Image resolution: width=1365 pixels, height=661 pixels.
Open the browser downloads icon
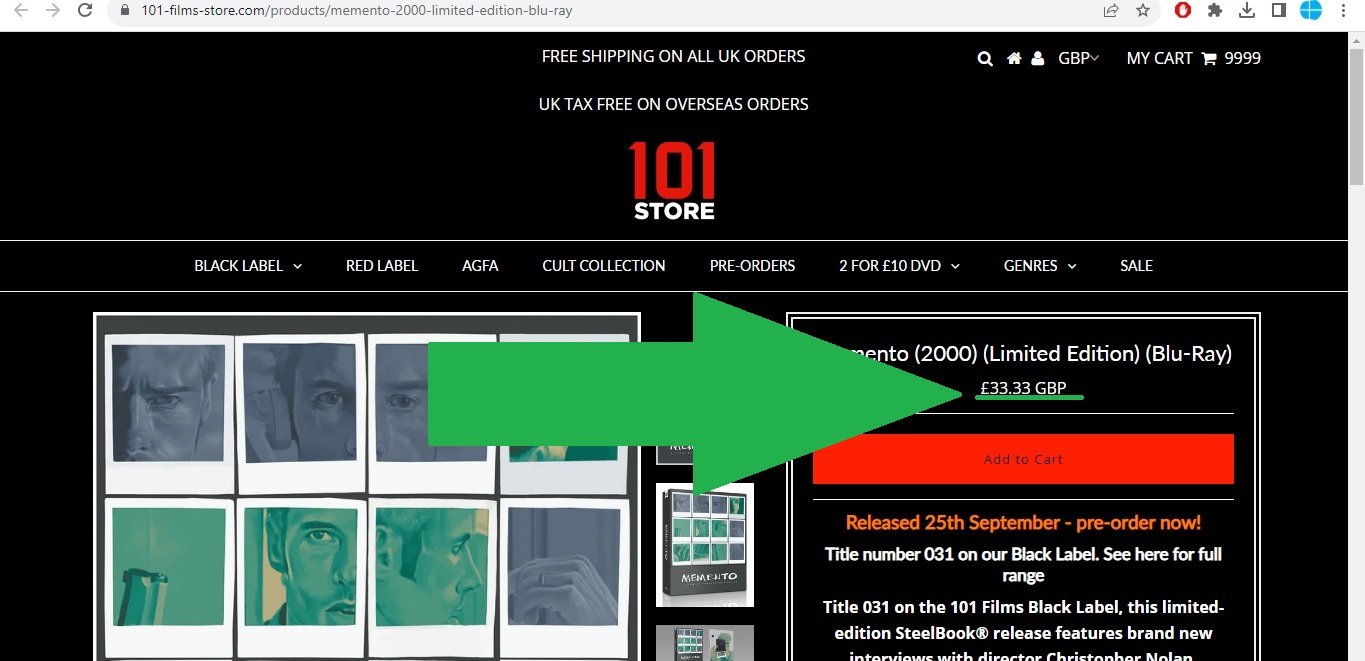pos(1247,10)
